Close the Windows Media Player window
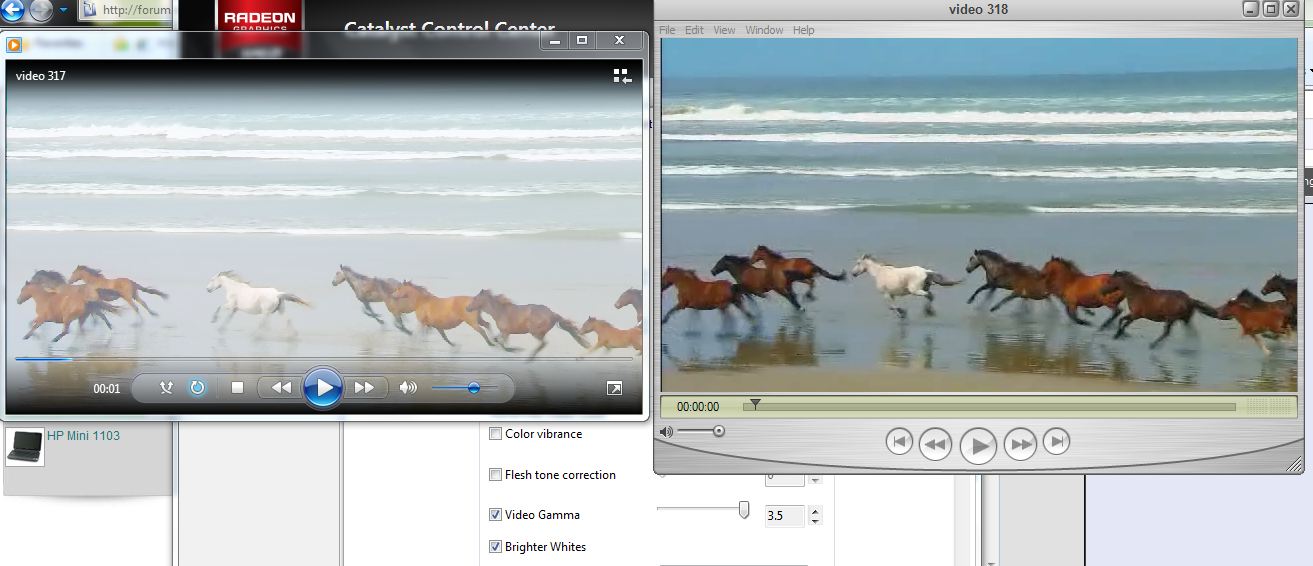The image size is (1313, 566). [619, 40]
